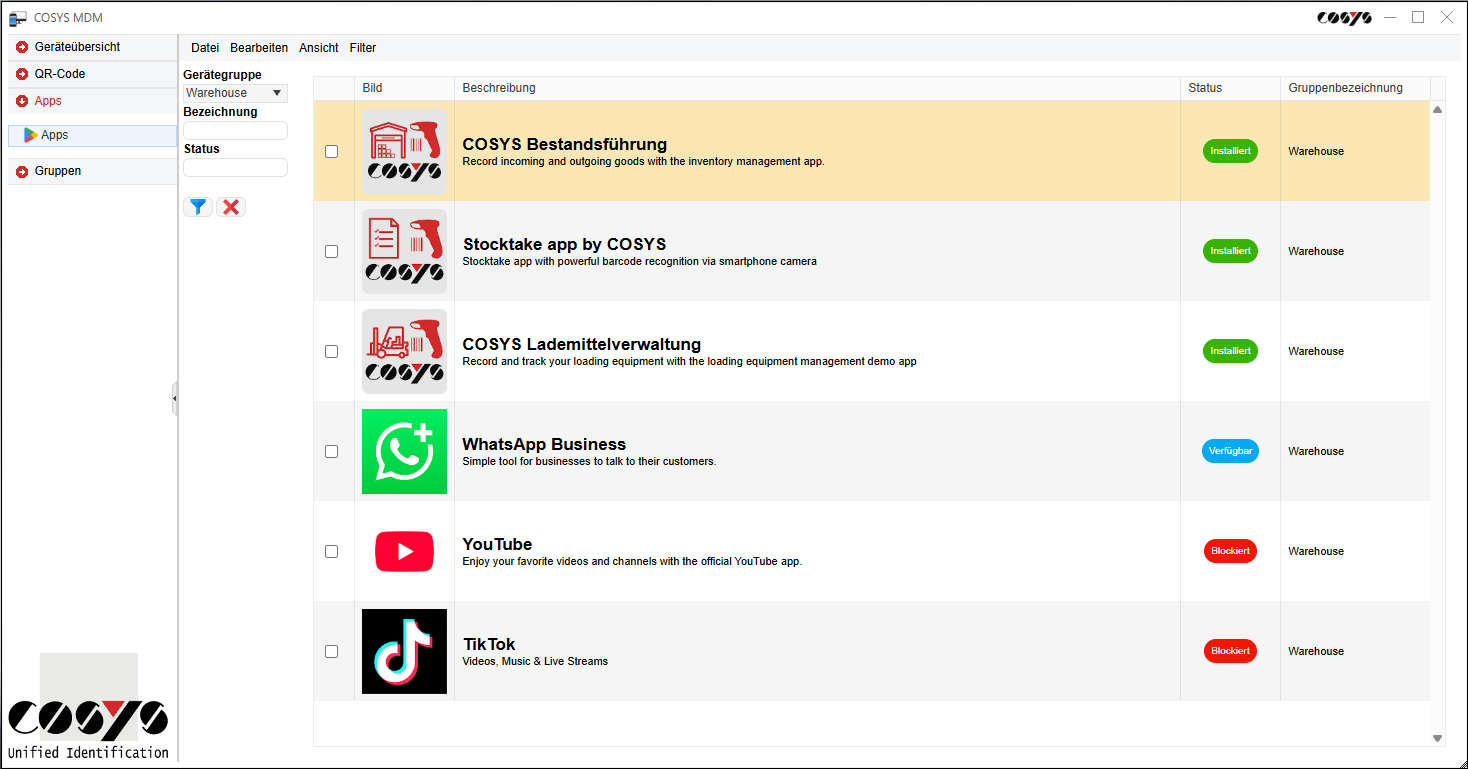Click the Installiert badge for COSYS Bestandsführung

click(1230, 151)
